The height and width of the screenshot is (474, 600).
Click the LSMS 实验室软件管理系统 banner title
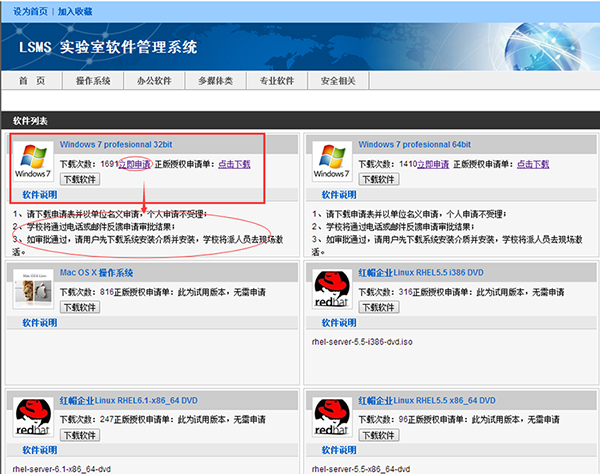(108, 47)
